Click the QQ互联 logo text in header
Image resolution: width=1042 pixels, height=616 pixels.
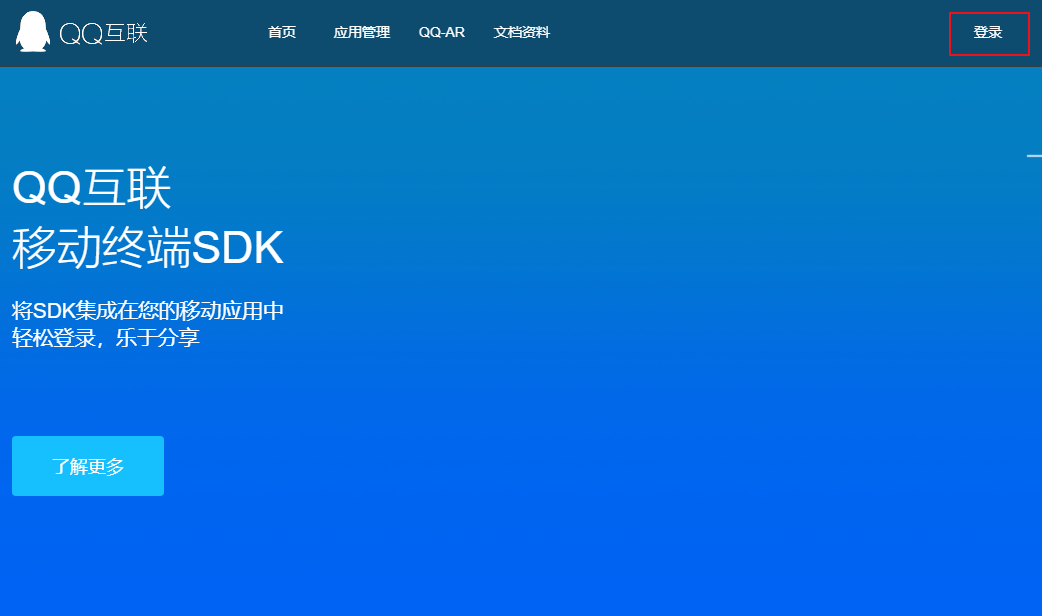pyautogui.click(x=103, y=33)
